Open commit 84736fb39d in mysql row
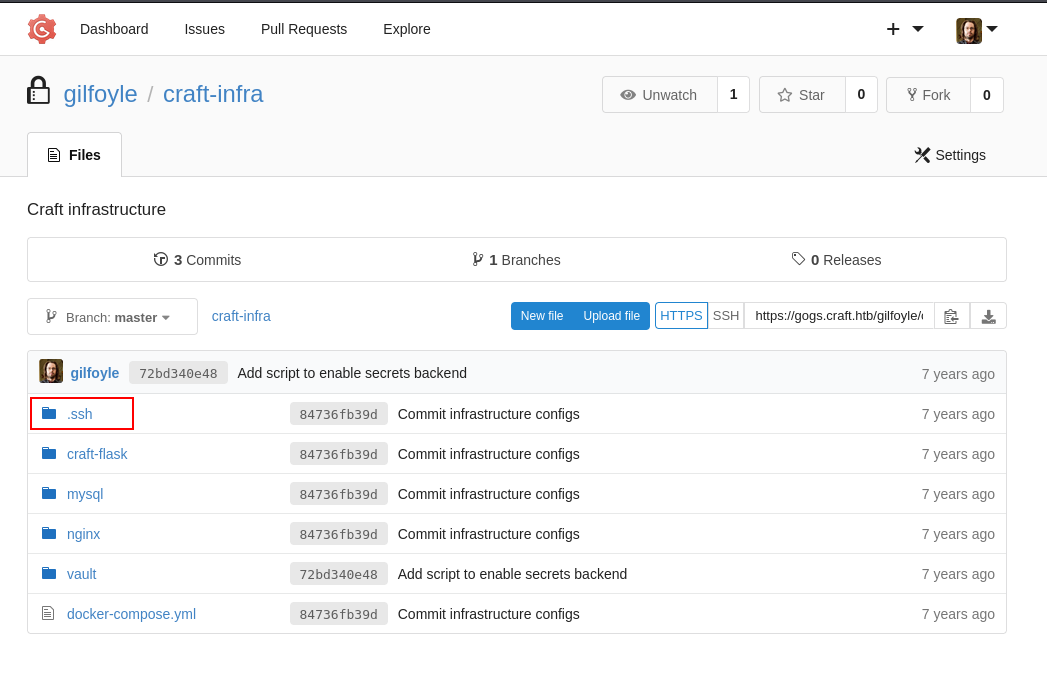This screenshot has width=1047, height=688. [339, 494]
